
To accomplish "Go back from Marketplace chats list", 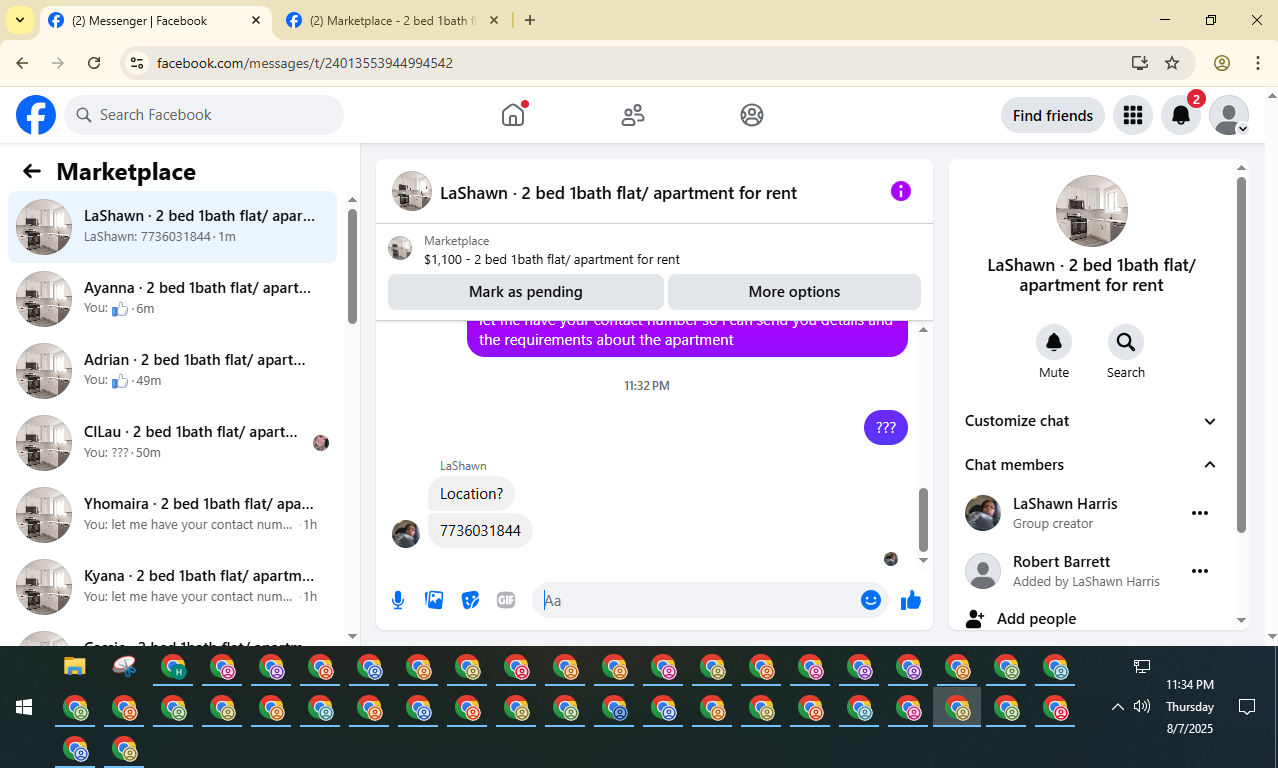I will pyautogui.click(x=32, y=171).
